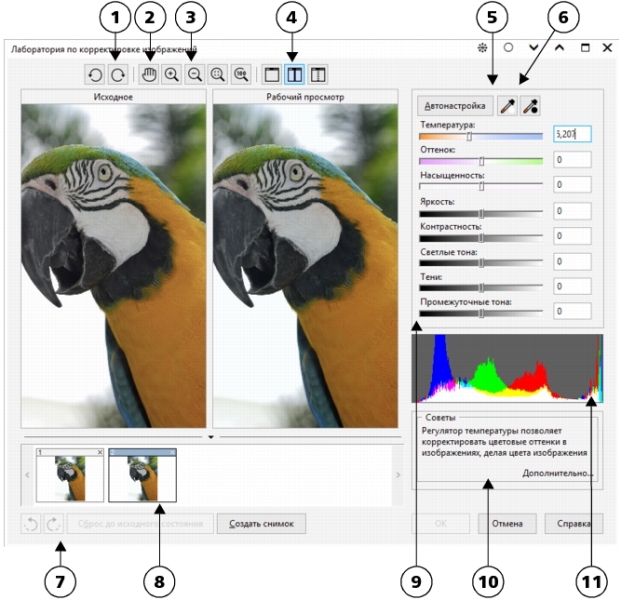Click the Zoom in magnifier
This screenshot has height=600, width=621.
[172, 75]
